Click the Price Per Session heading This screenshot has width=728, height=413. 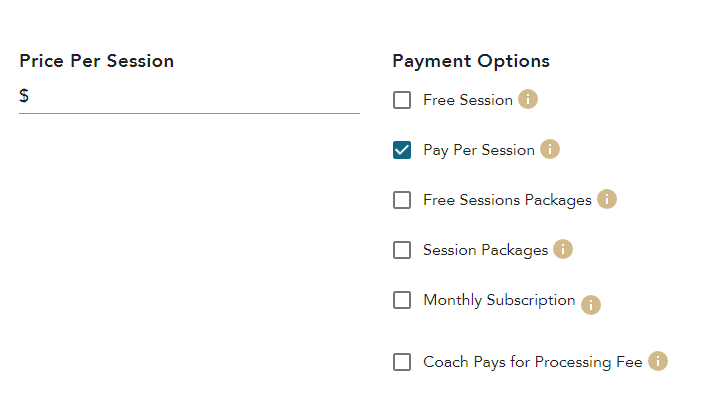click(97, 61)
